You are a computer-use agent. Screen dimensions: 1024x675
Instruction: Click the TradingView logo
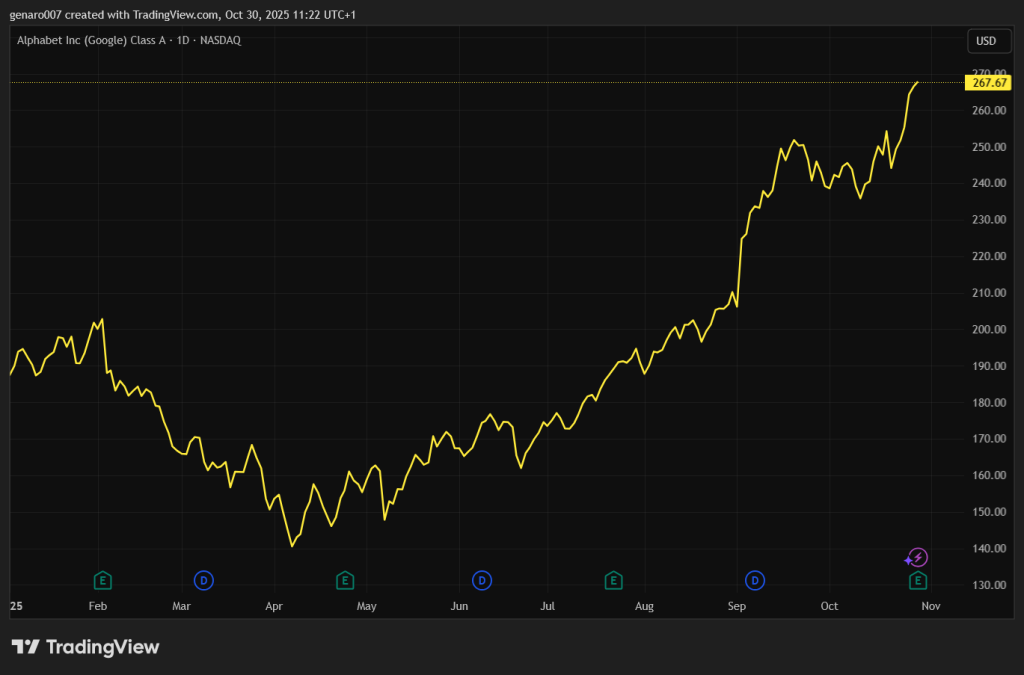coord(85,647)
